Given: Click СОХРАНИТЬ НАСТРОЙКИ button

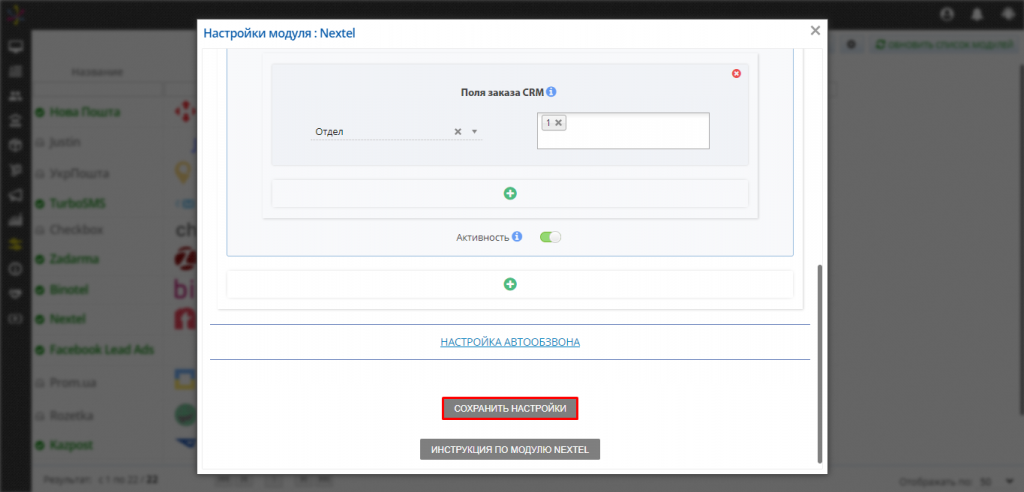Looking at the screenshot, I should [x=510, y=408].
